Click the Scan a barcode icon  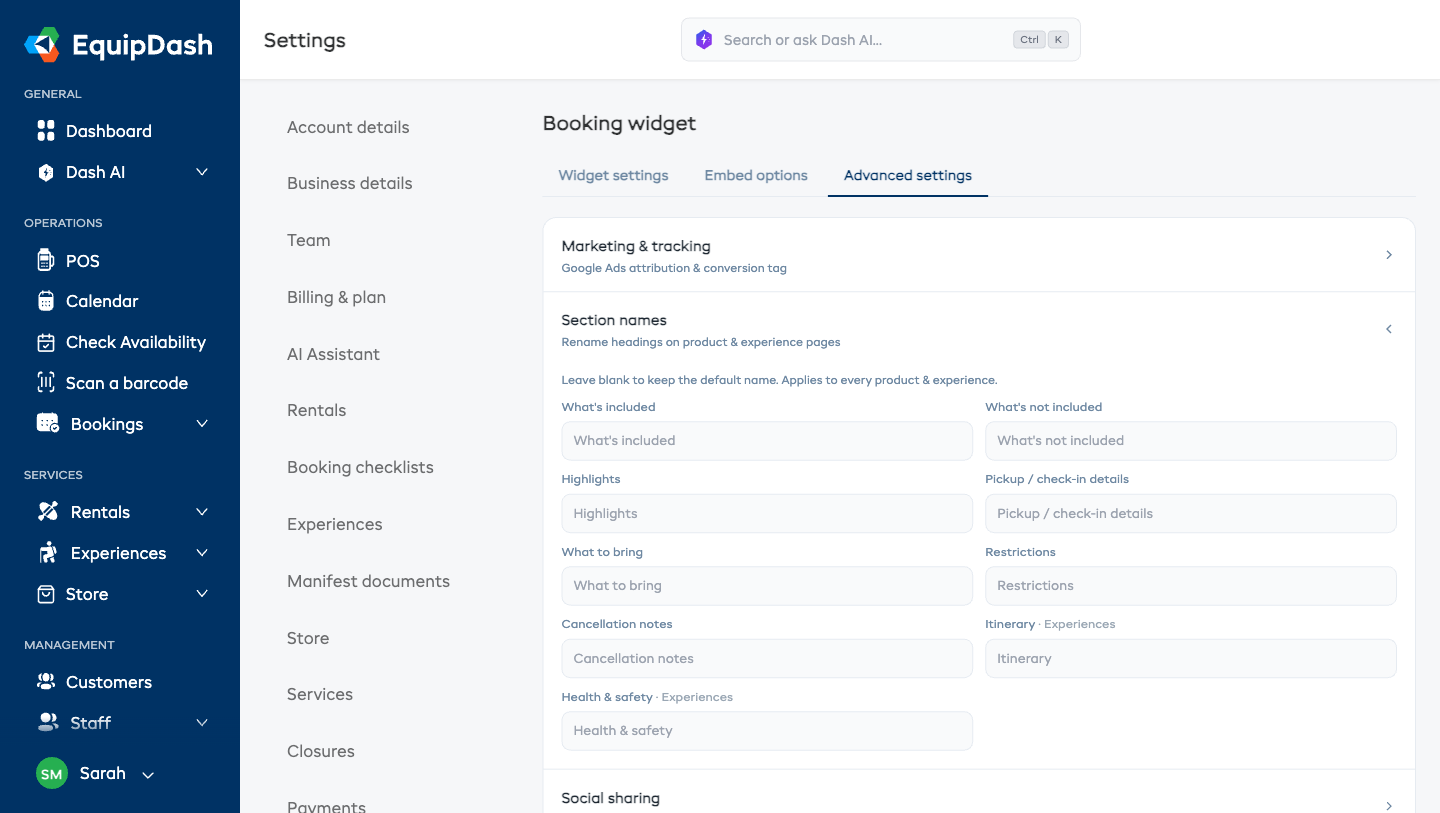click(45, 382)
